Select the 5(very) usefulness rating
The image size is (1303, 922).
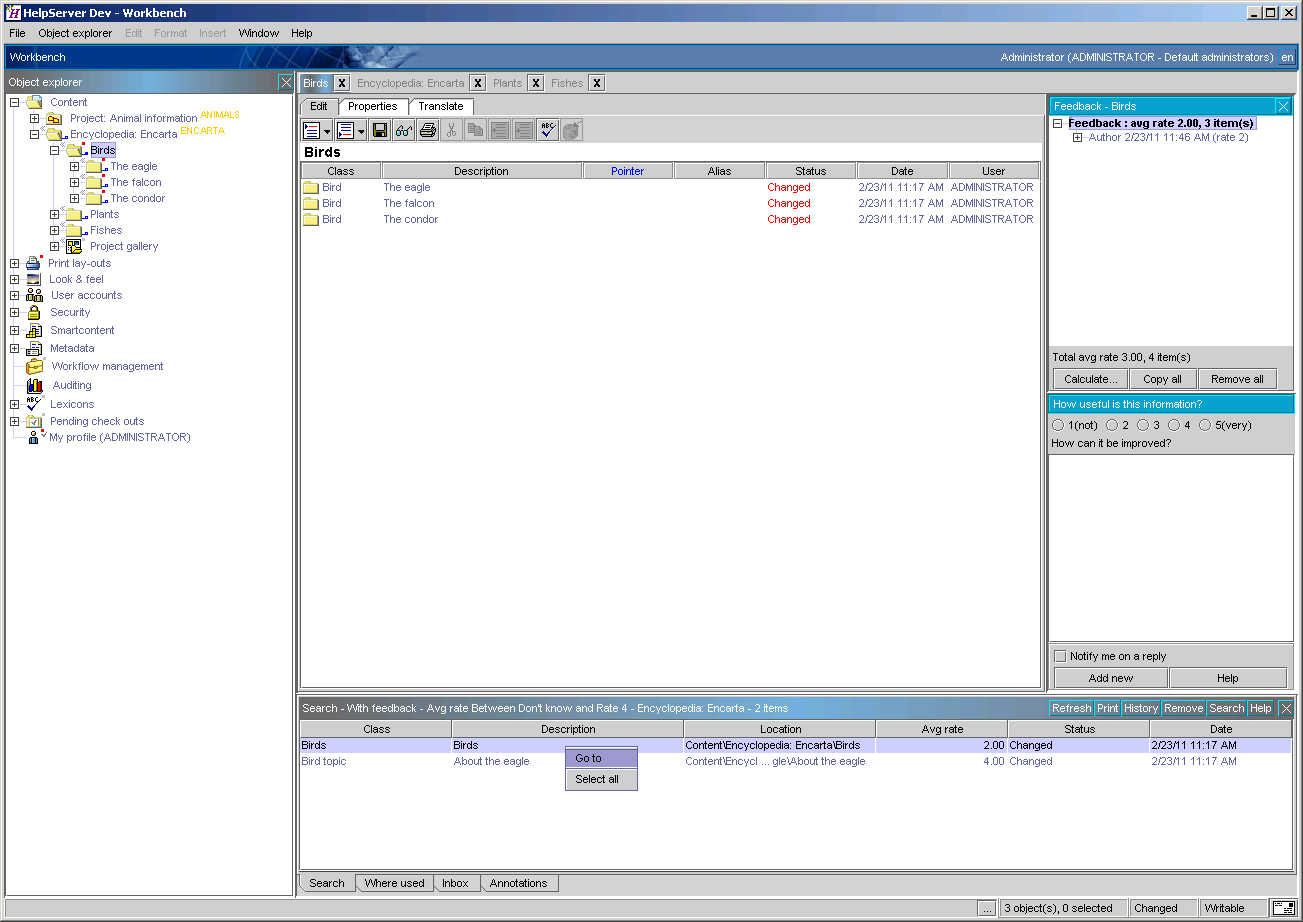pyautogui.click(x=1205, y=426)
